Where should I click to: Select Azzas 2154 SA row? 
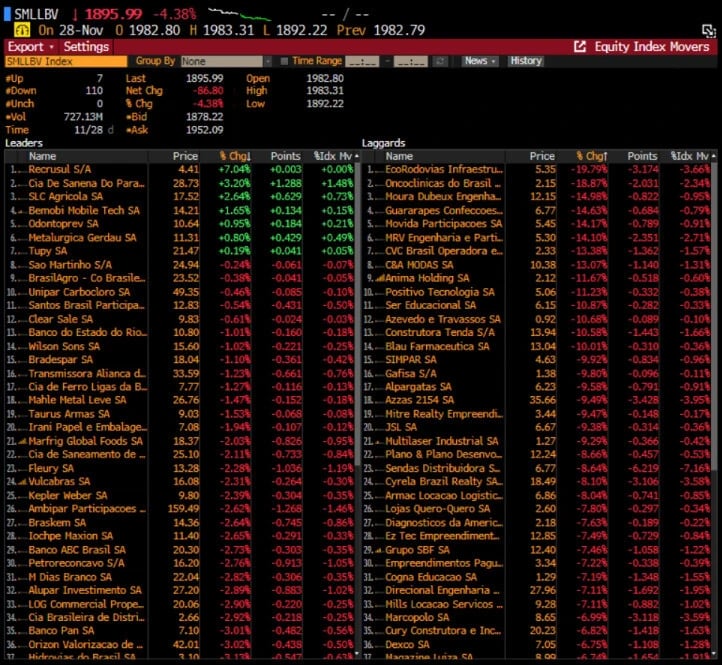point(536,400)
